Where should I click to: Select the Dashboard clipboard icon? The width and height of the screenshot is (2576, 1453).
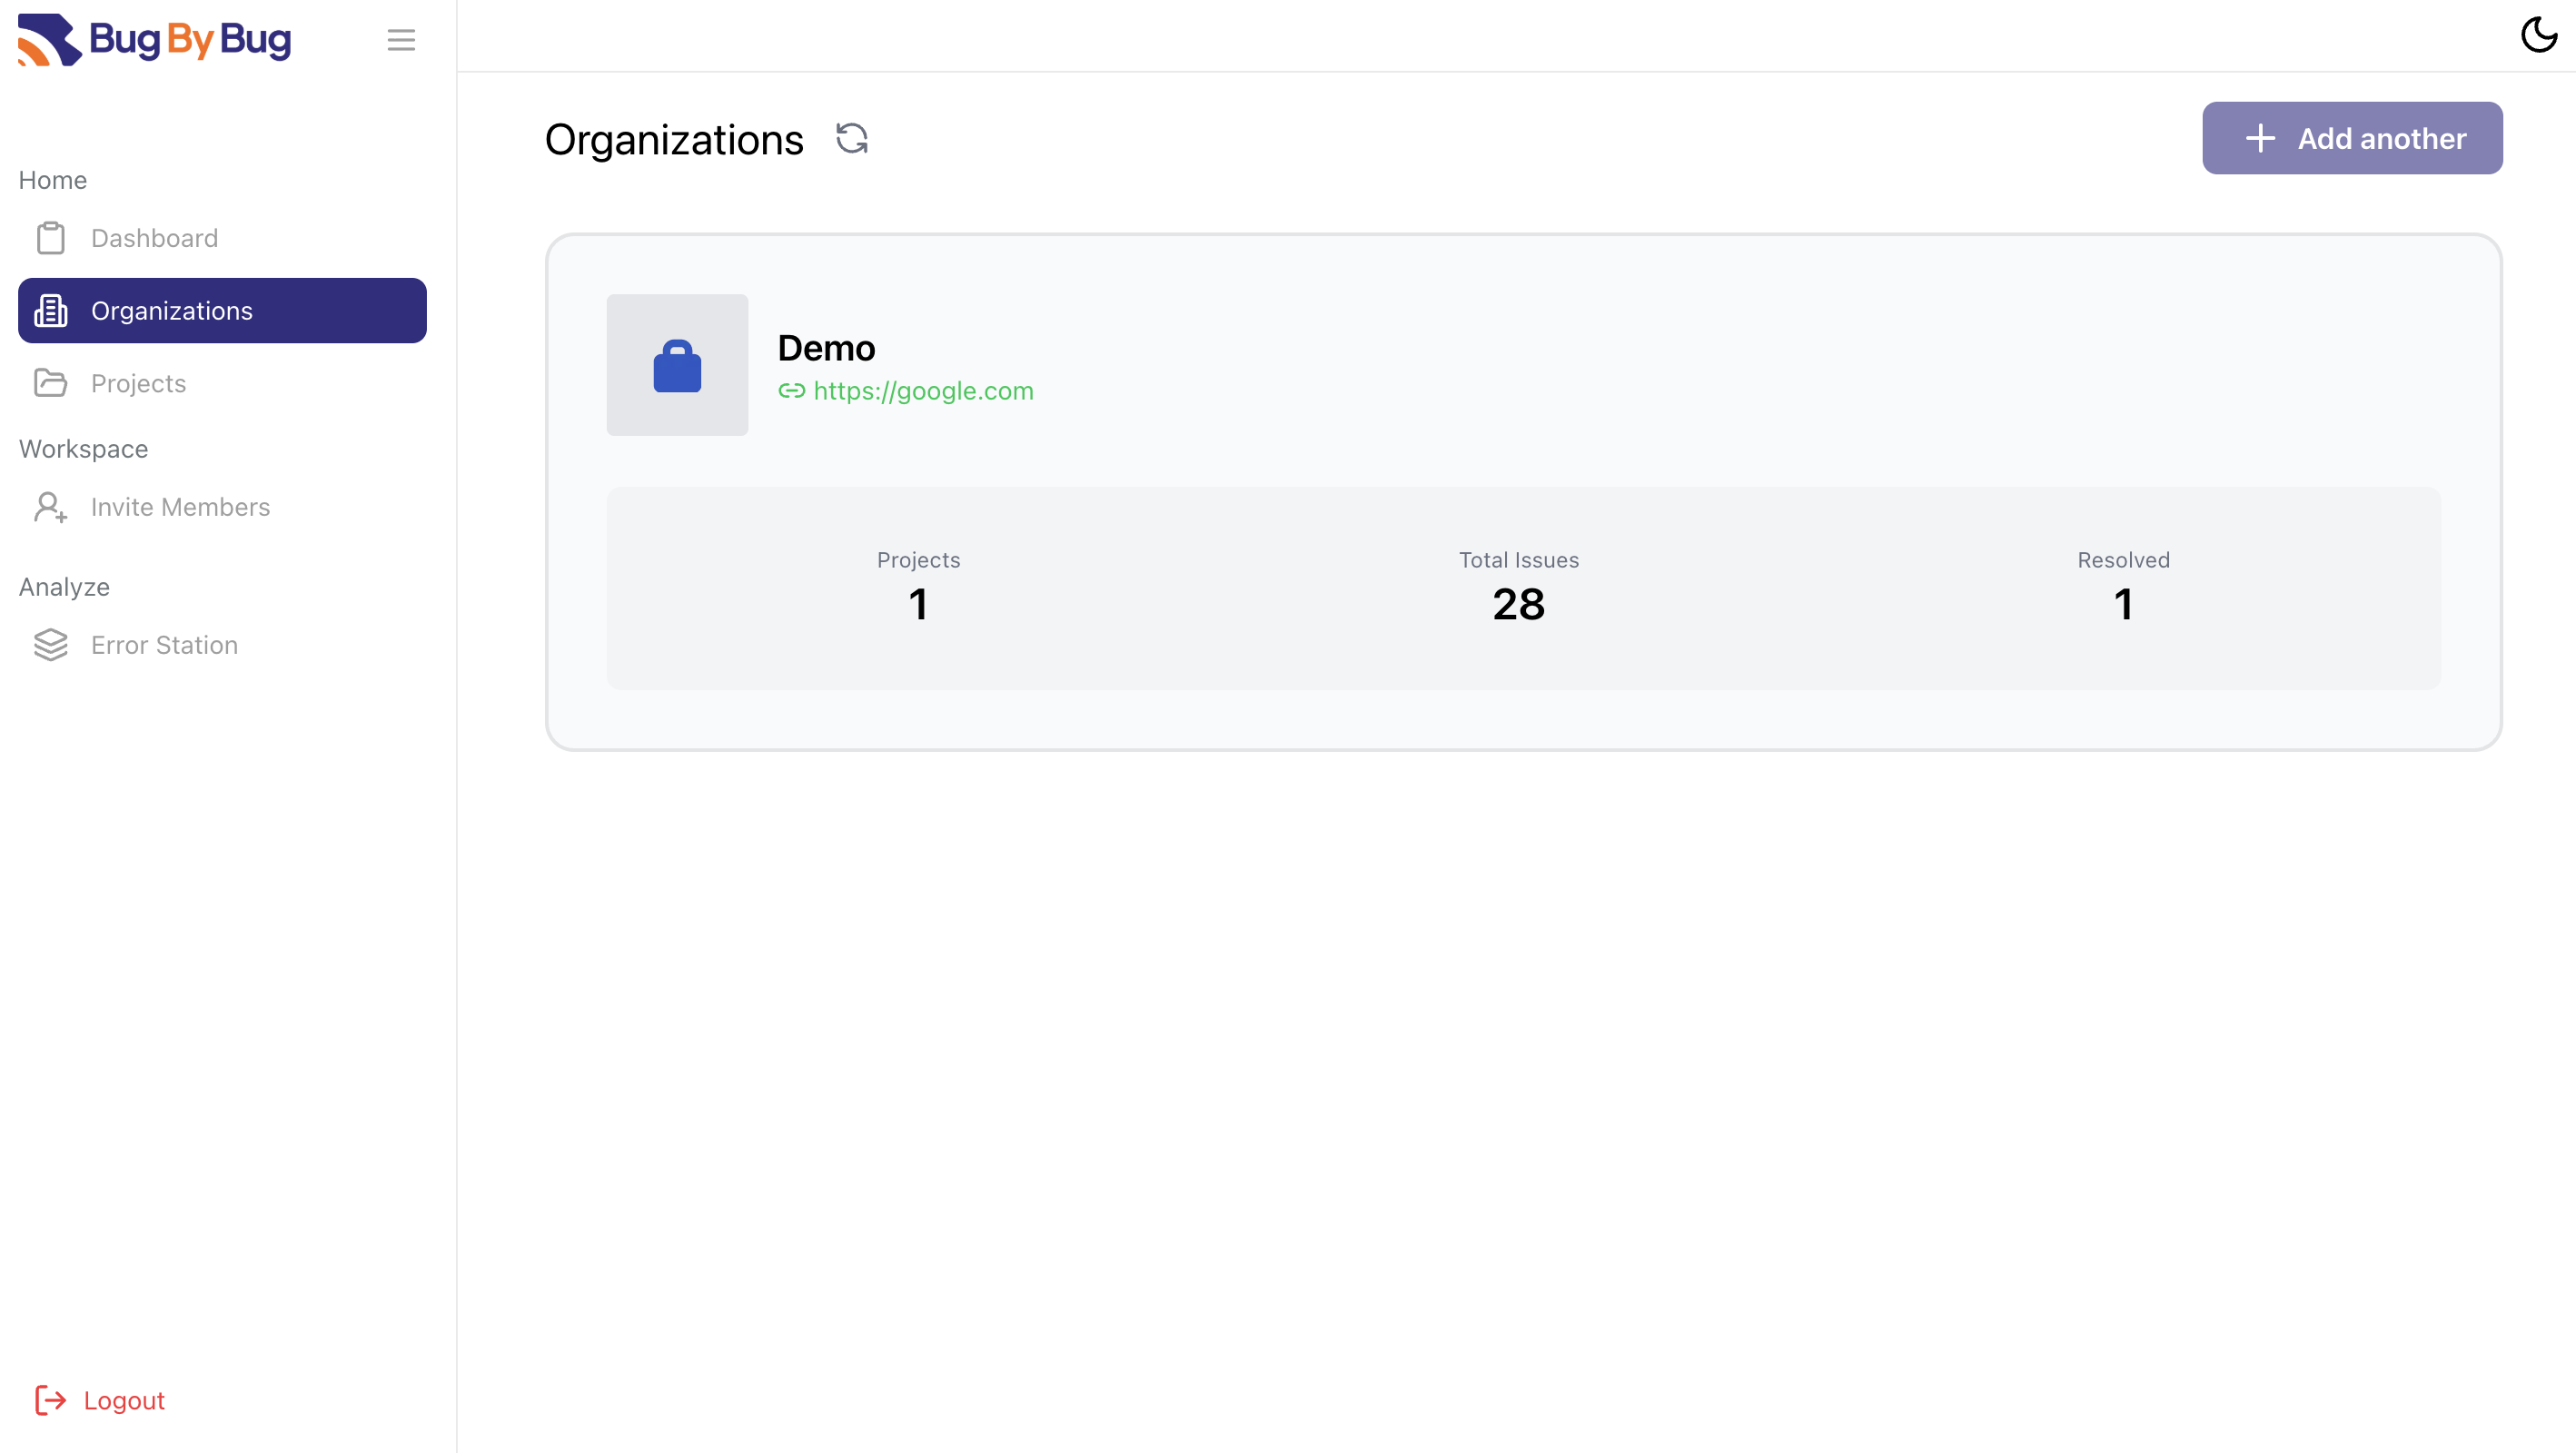[x=51, y=237]
